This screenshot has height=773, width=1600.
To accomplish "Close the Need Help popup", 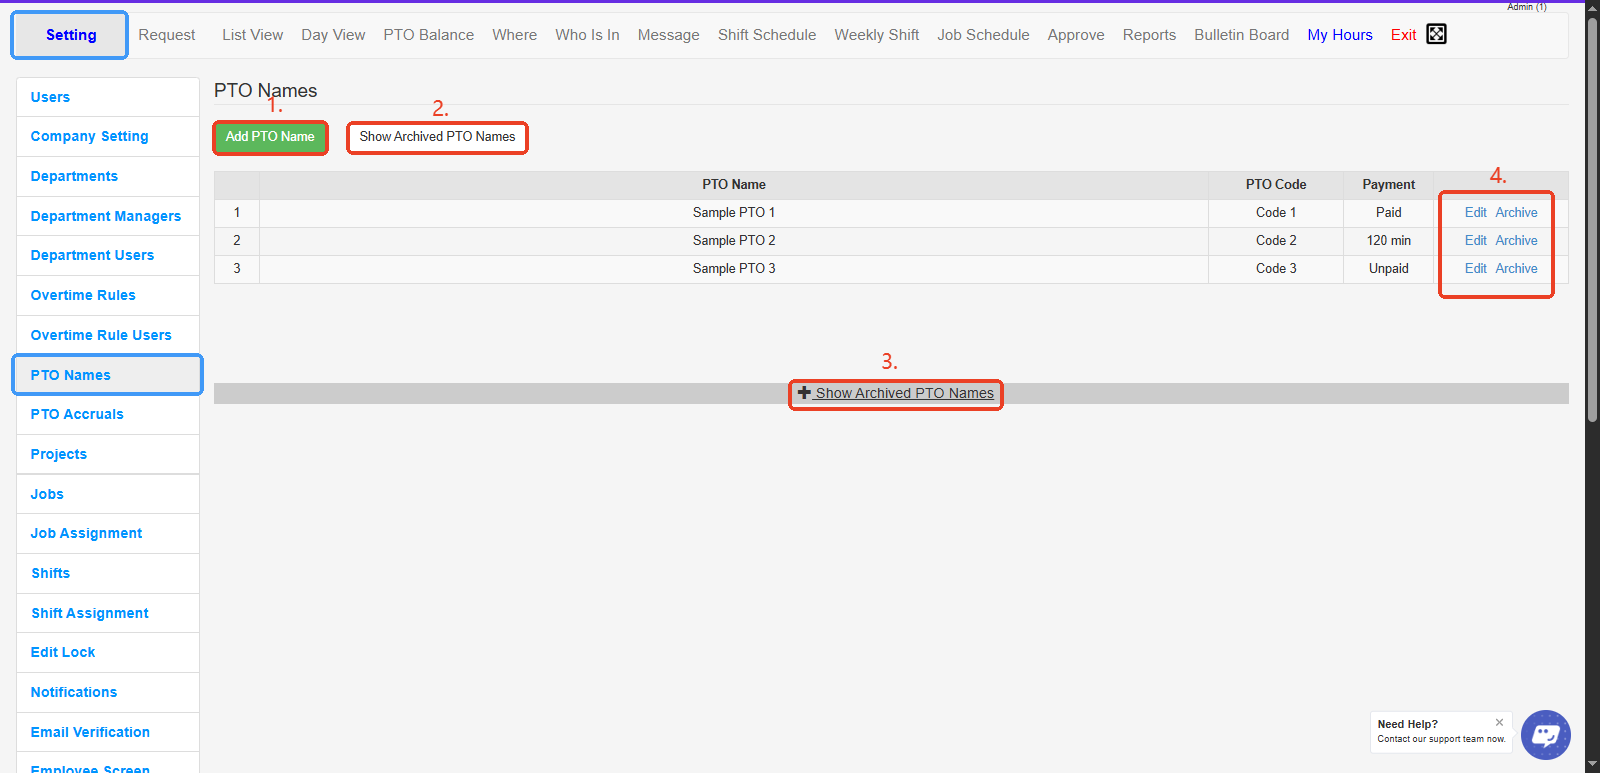I will click(1499, 722).
